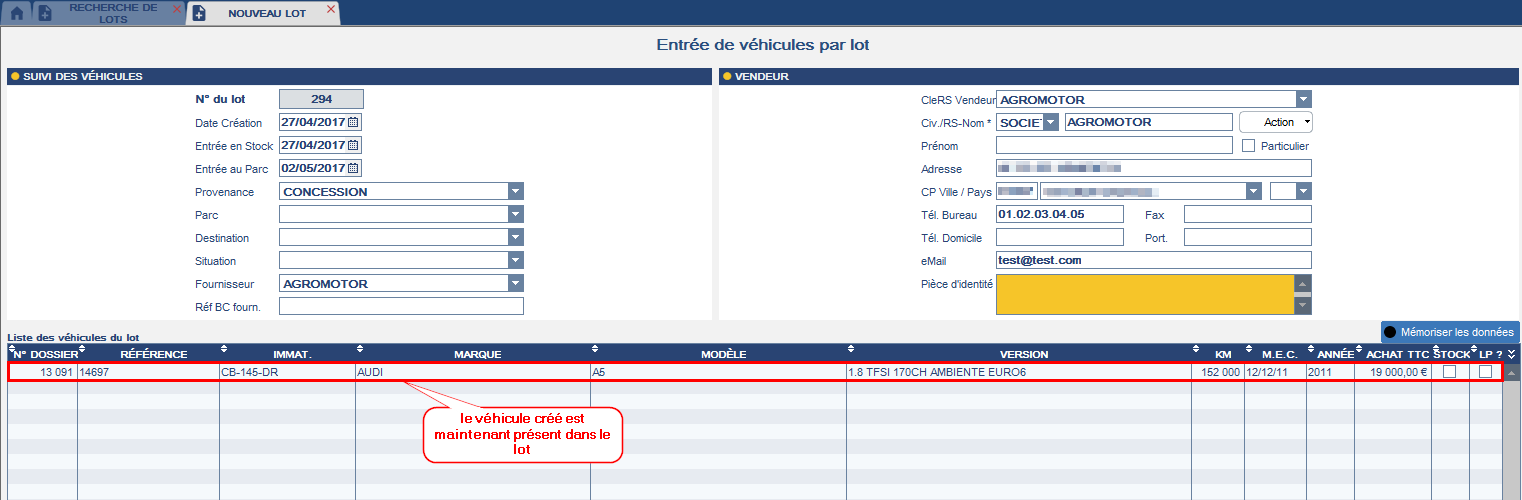Expand the table columns chevron icon
This screenshot has width=1522, height=500.
point(1511,354)
